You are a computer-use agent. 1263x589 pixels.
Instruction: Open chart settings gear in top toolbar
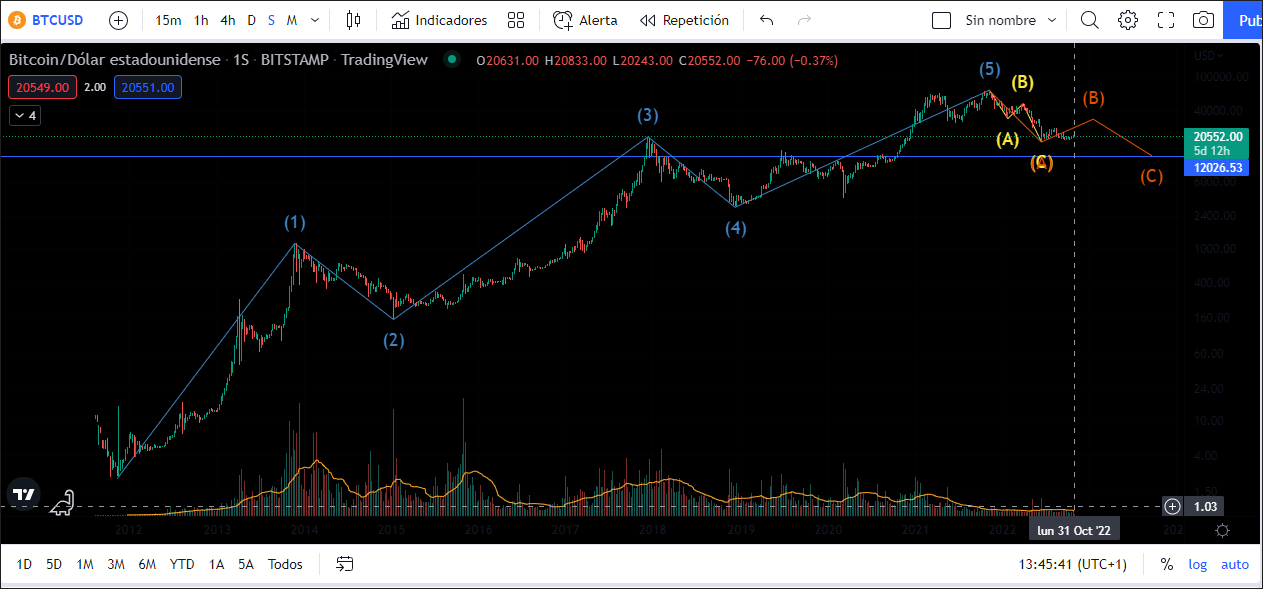pyautogui.click(x=1128, y=20)
